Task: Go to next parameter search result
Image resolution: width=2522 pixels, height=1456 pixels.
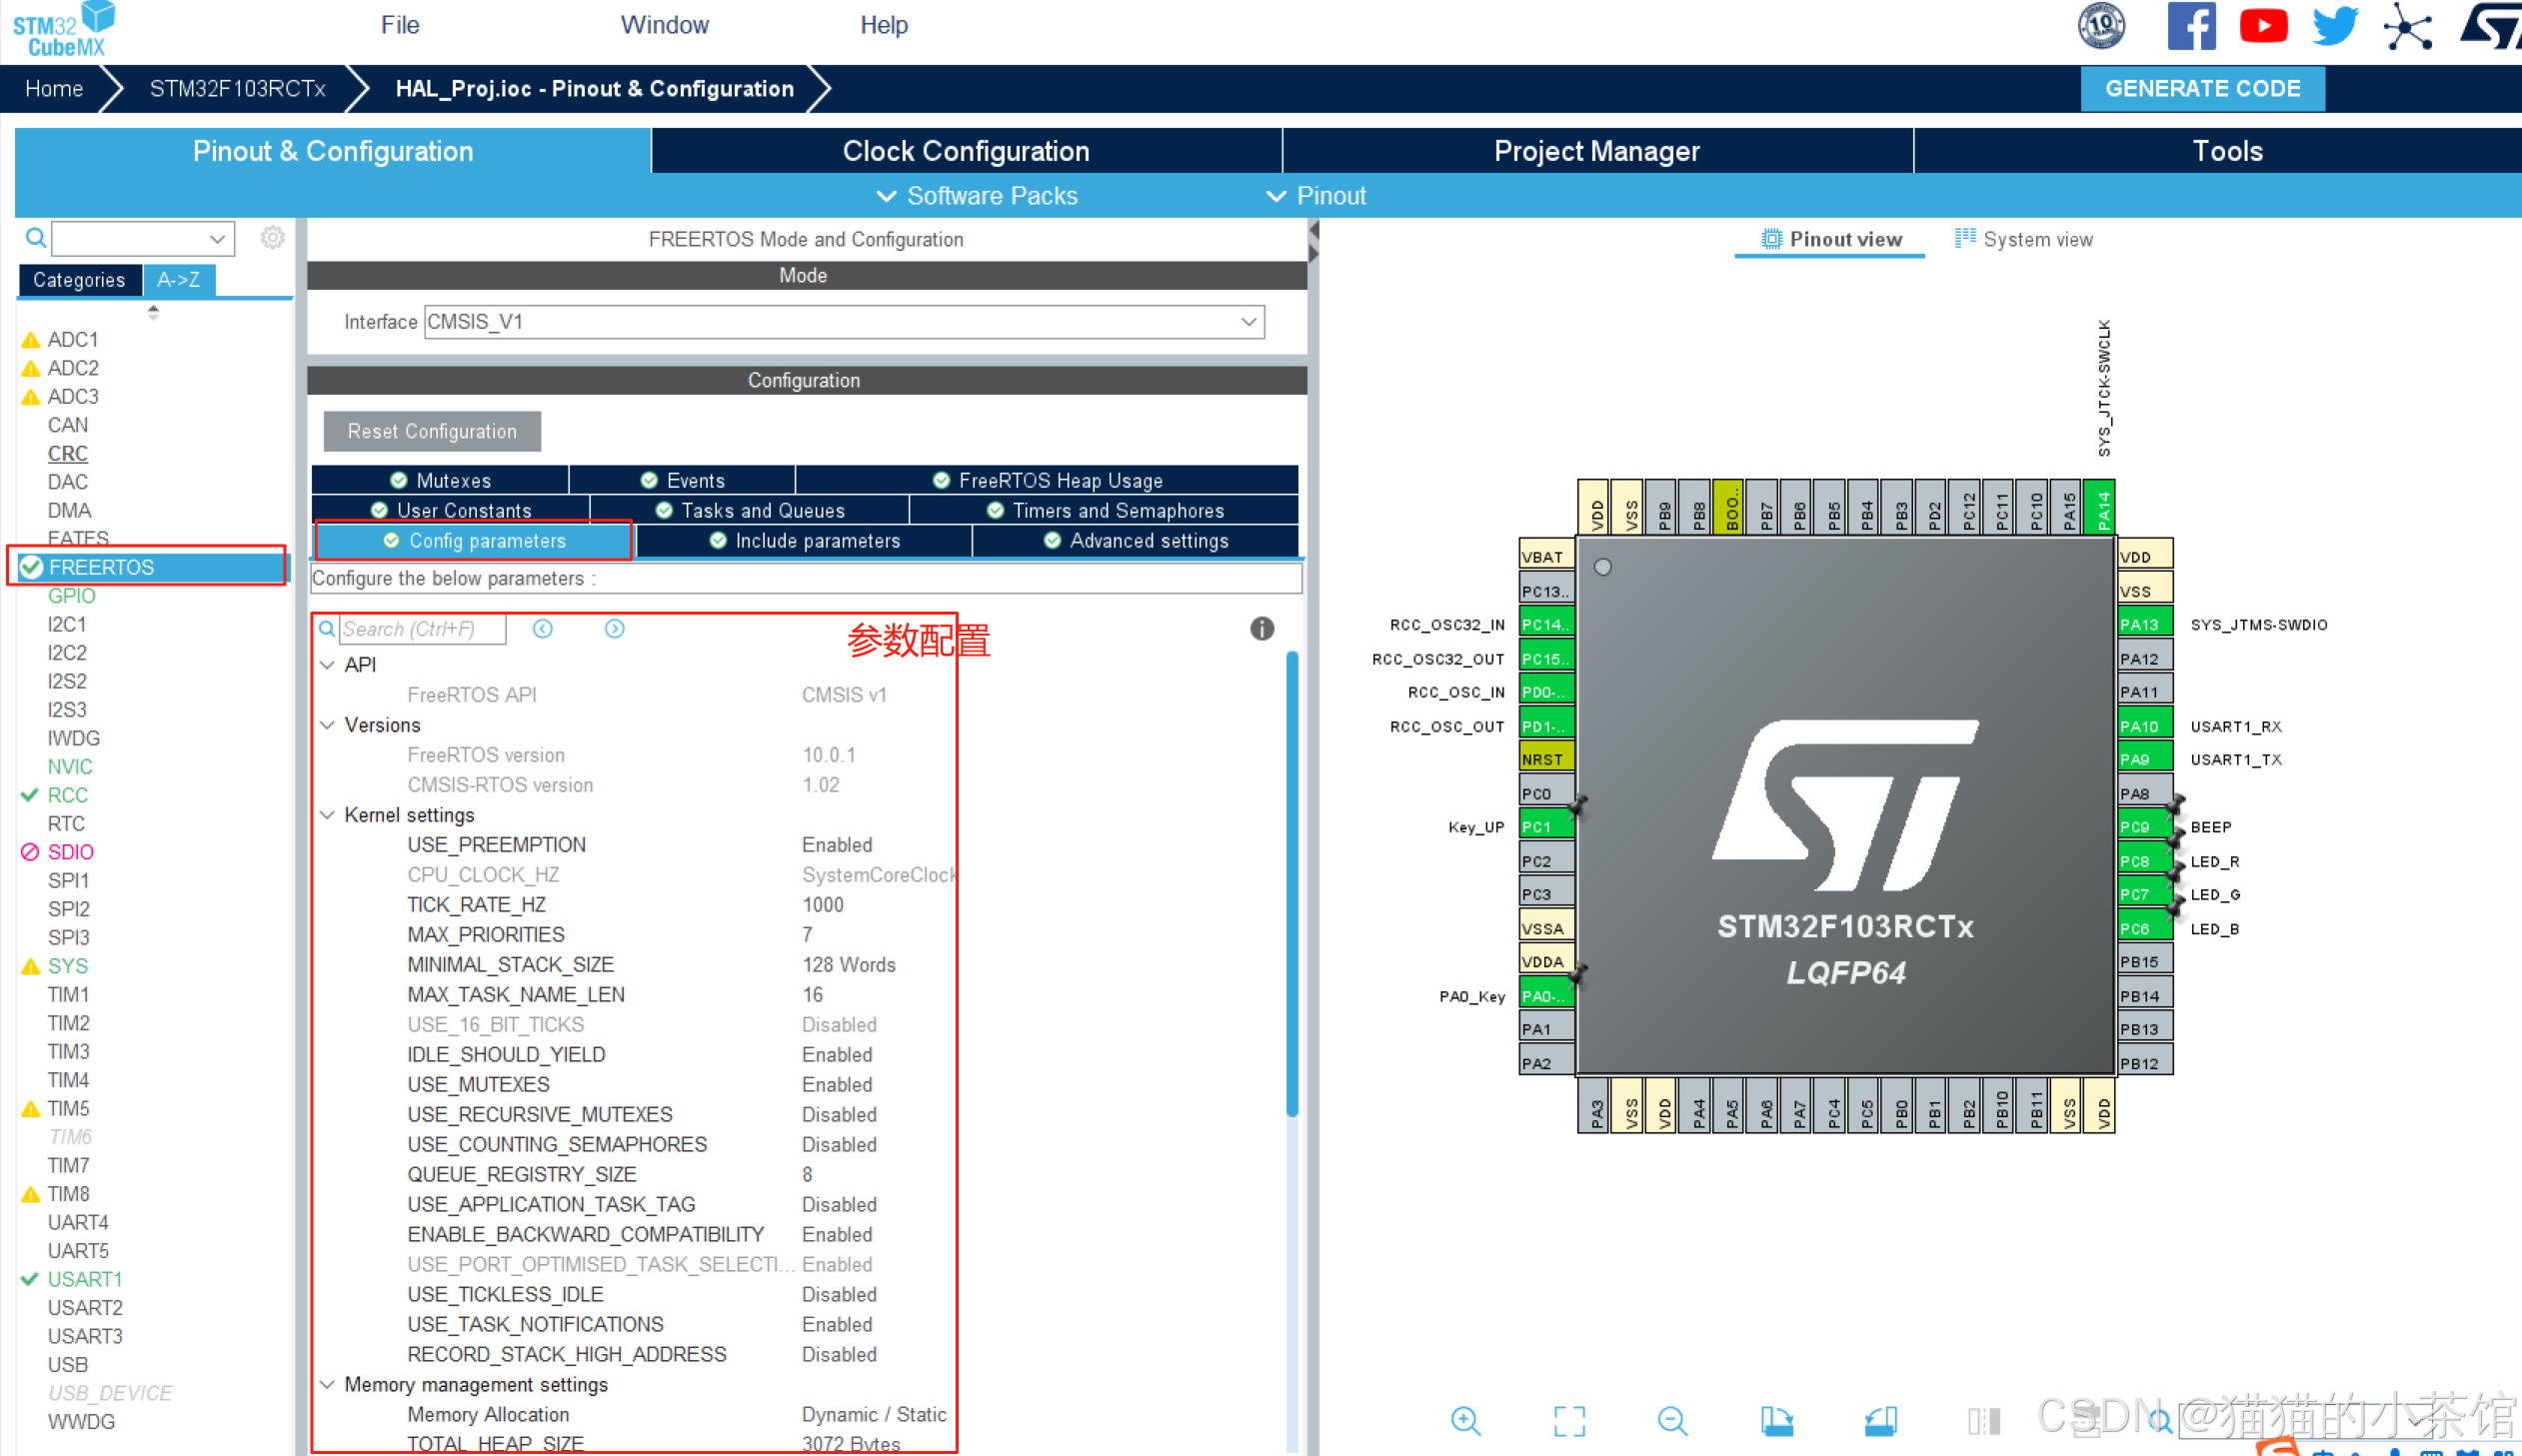Action: (x=615, y=628)
